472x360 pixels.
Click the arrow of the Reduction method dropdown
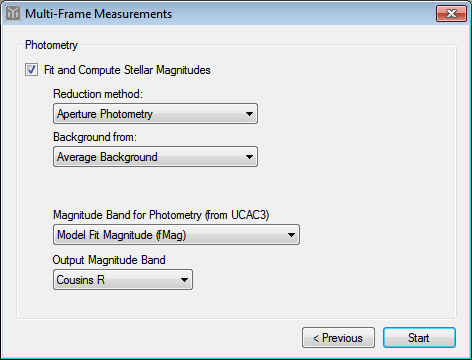[x=249, y=114]
